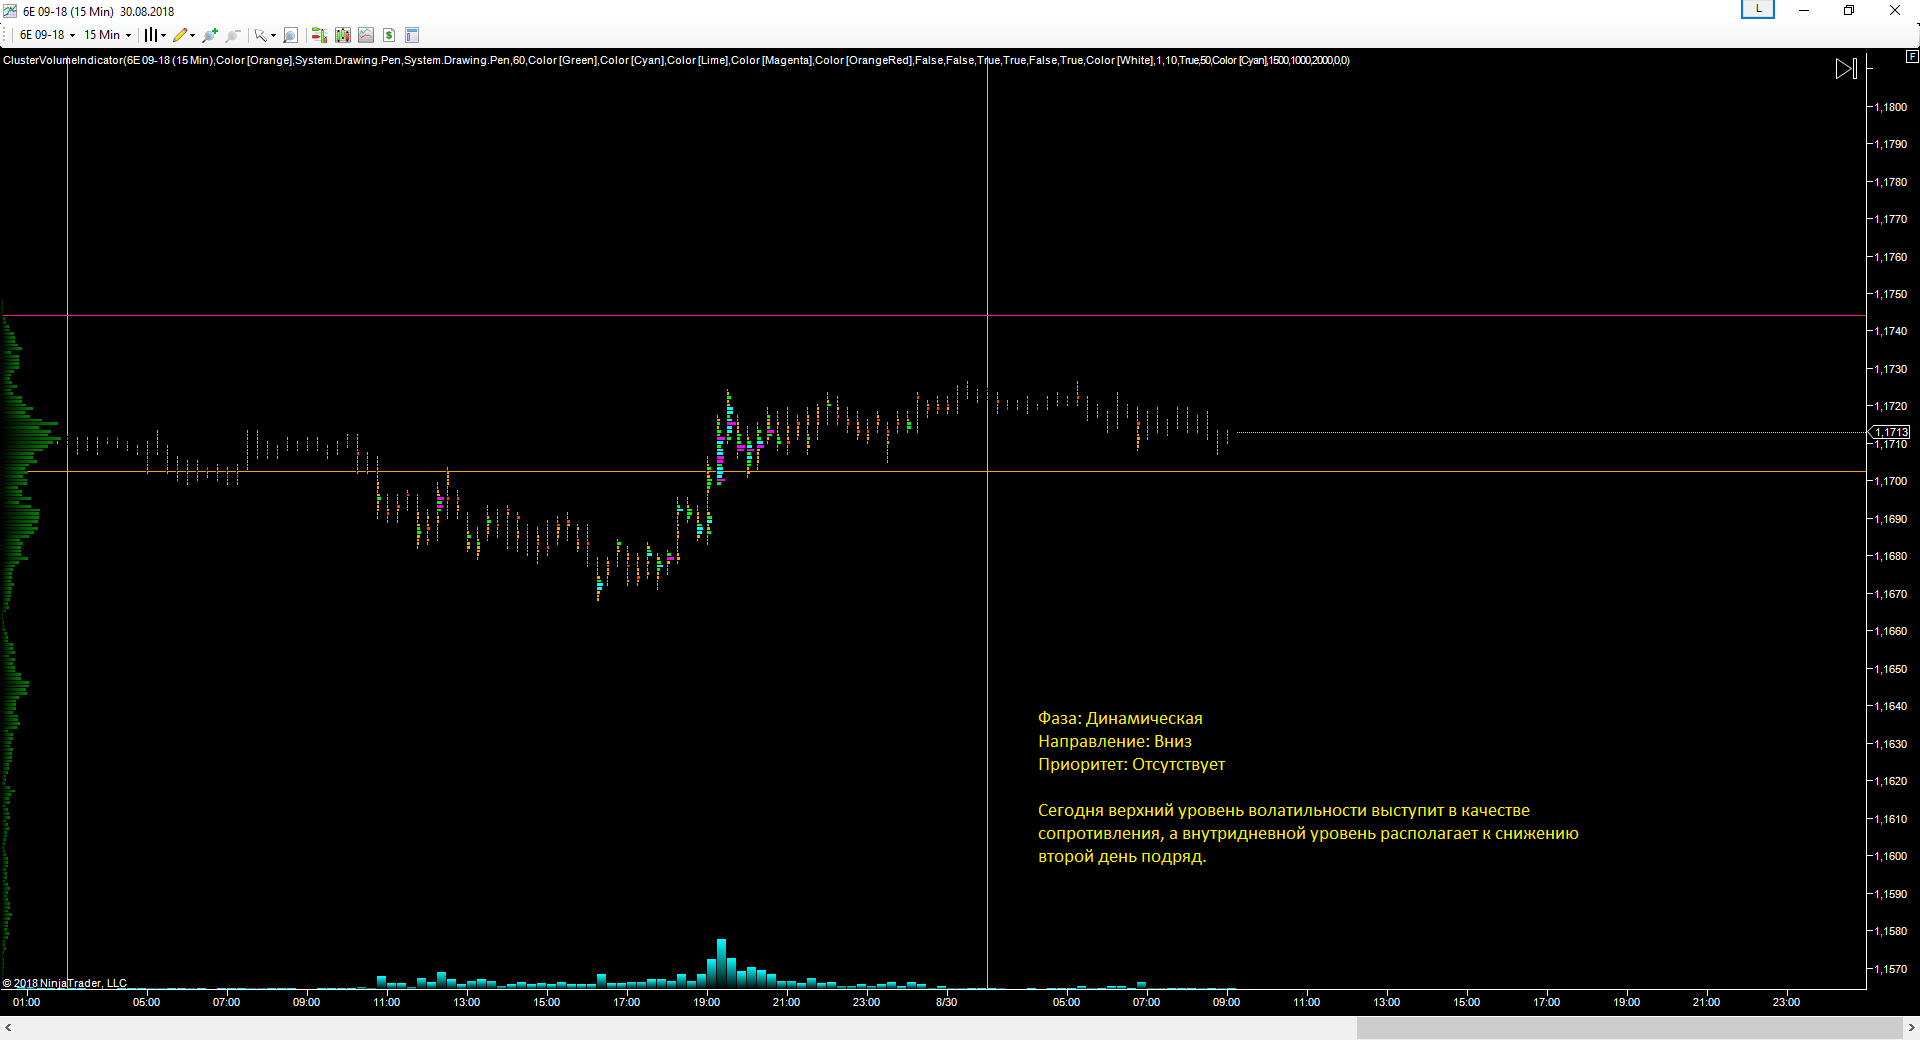Click the scroll-to-latest-bar arrow icon
1920x1040 pixels.
pyautogui.click(x=1846, y=68)
